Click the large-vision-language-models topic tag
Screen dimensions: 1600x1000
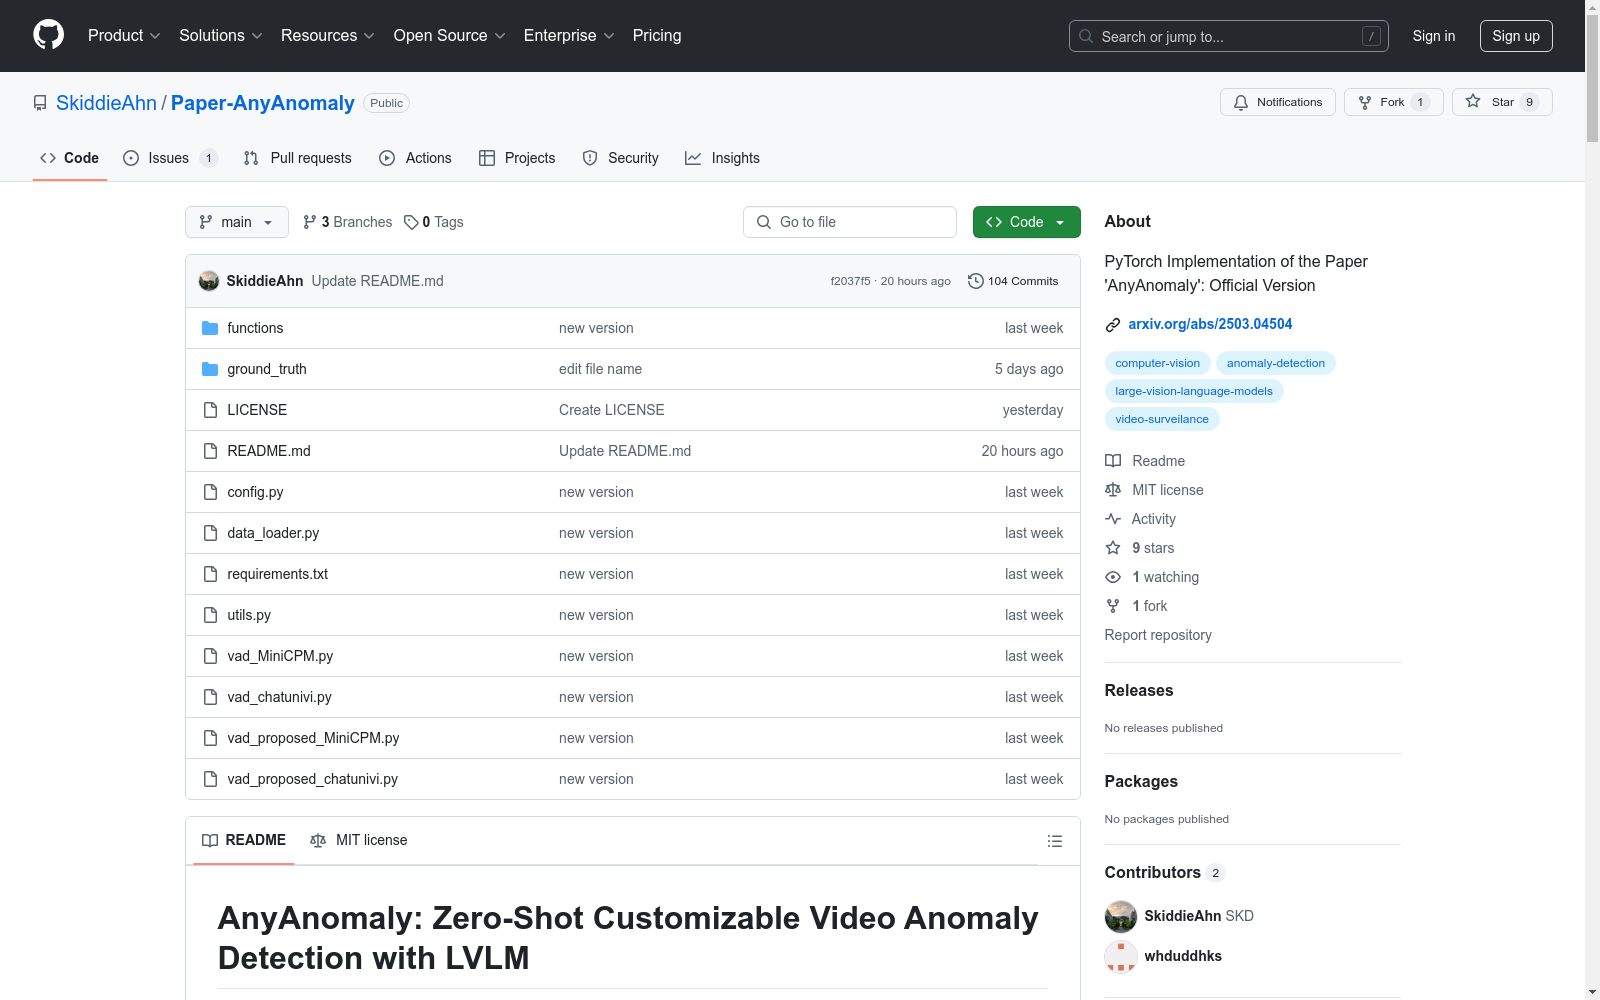1194,391
